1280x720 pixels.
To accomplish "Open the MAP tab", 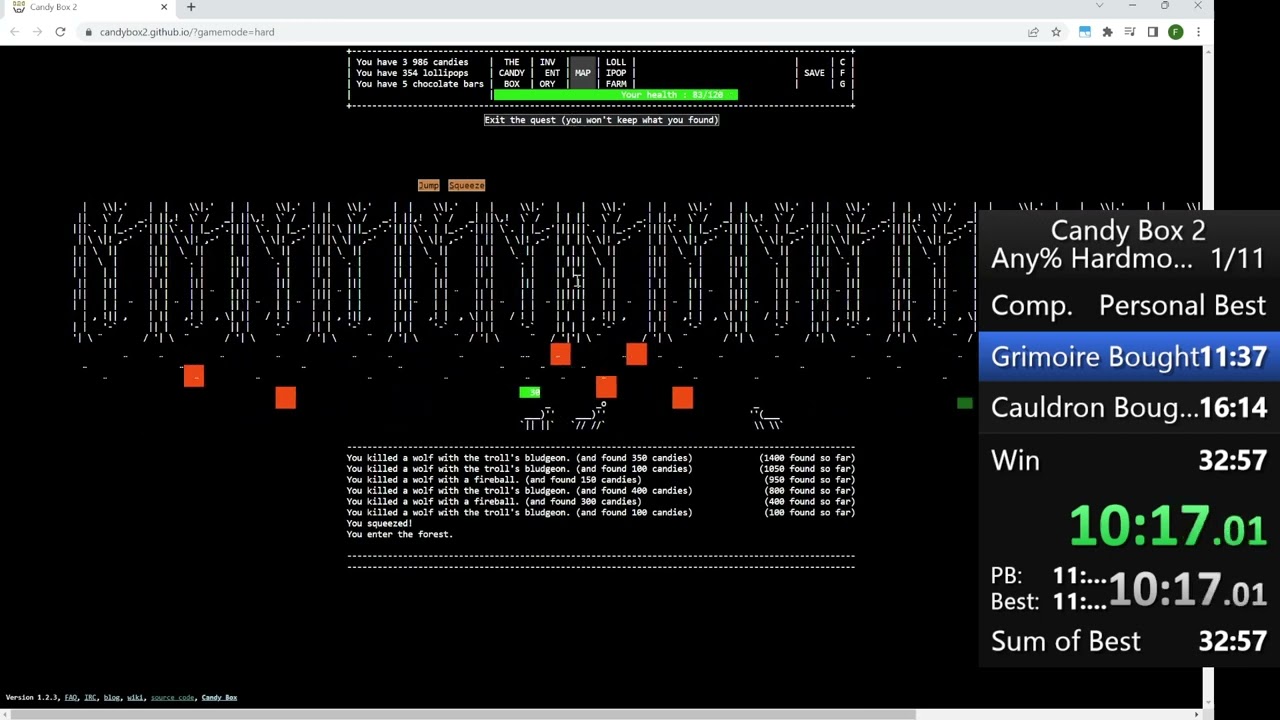I will (582, 73).
